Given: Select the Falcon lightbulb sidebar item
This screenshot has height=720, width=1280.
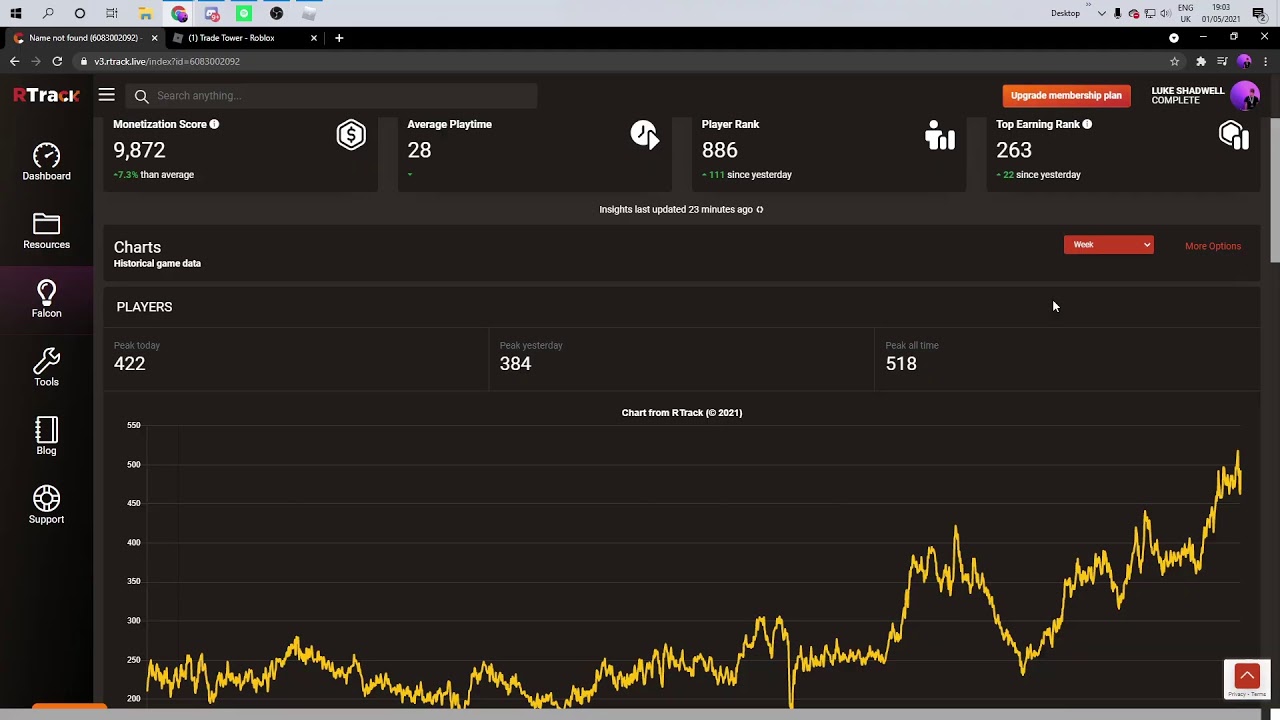Looking at the screenshot, I should pyautogui.click(x=46, y=299).
